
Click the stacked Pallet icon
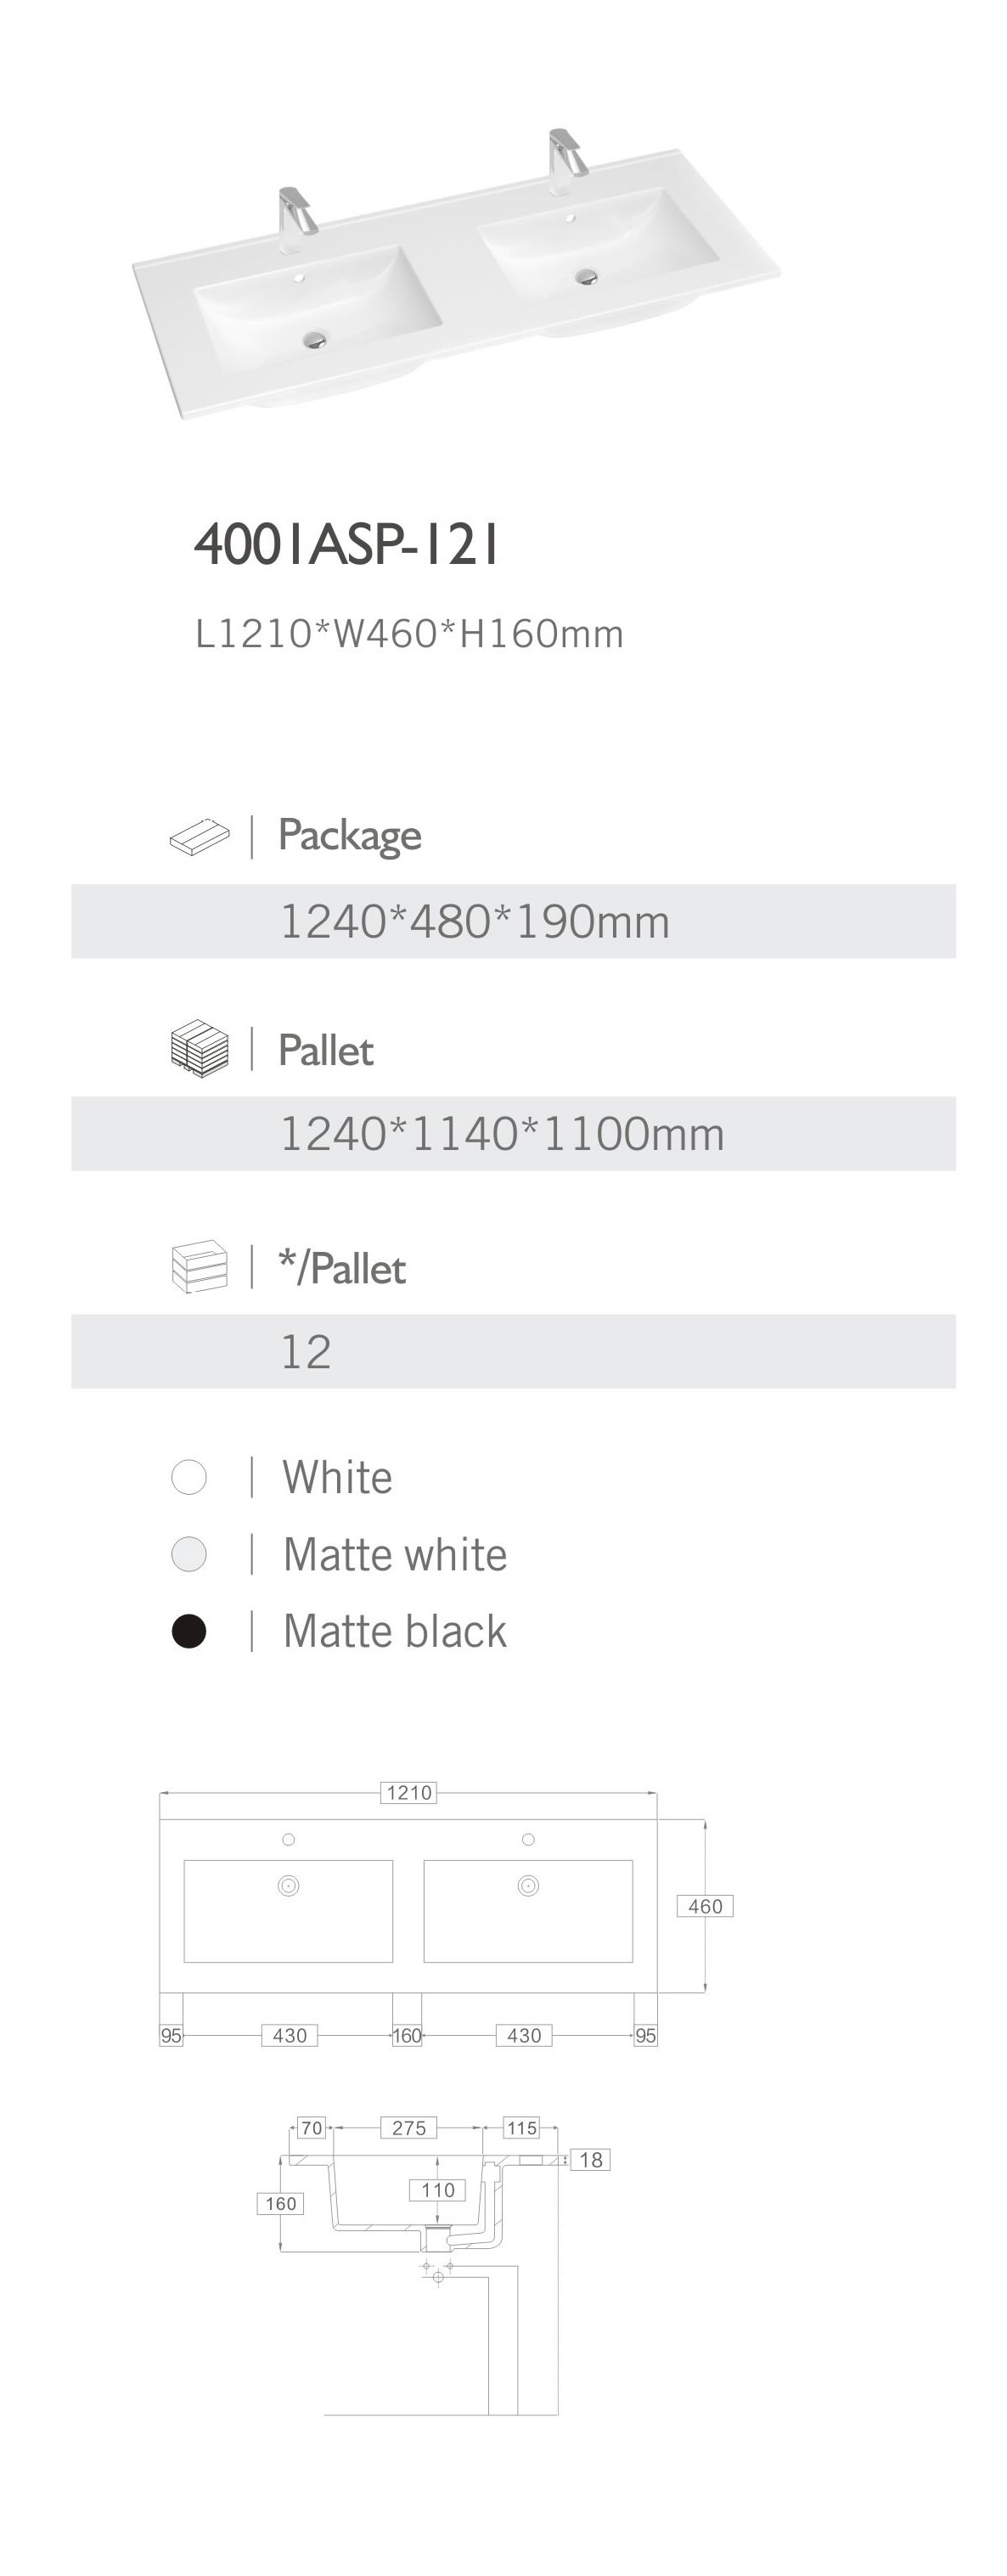(x=199, y=1049)
